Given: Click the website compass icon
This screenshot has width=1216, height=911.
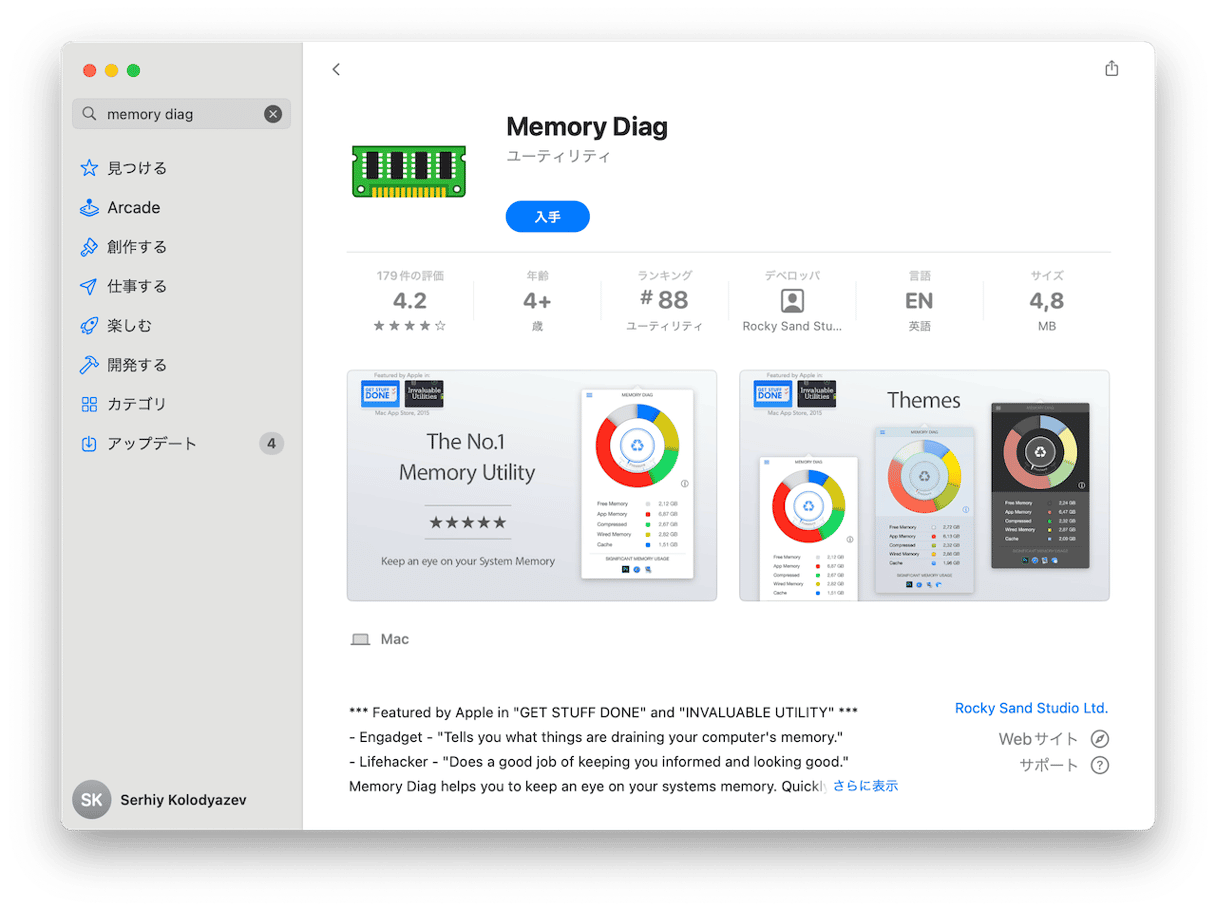Looking at the screenshot, I should coord(1100,739).
